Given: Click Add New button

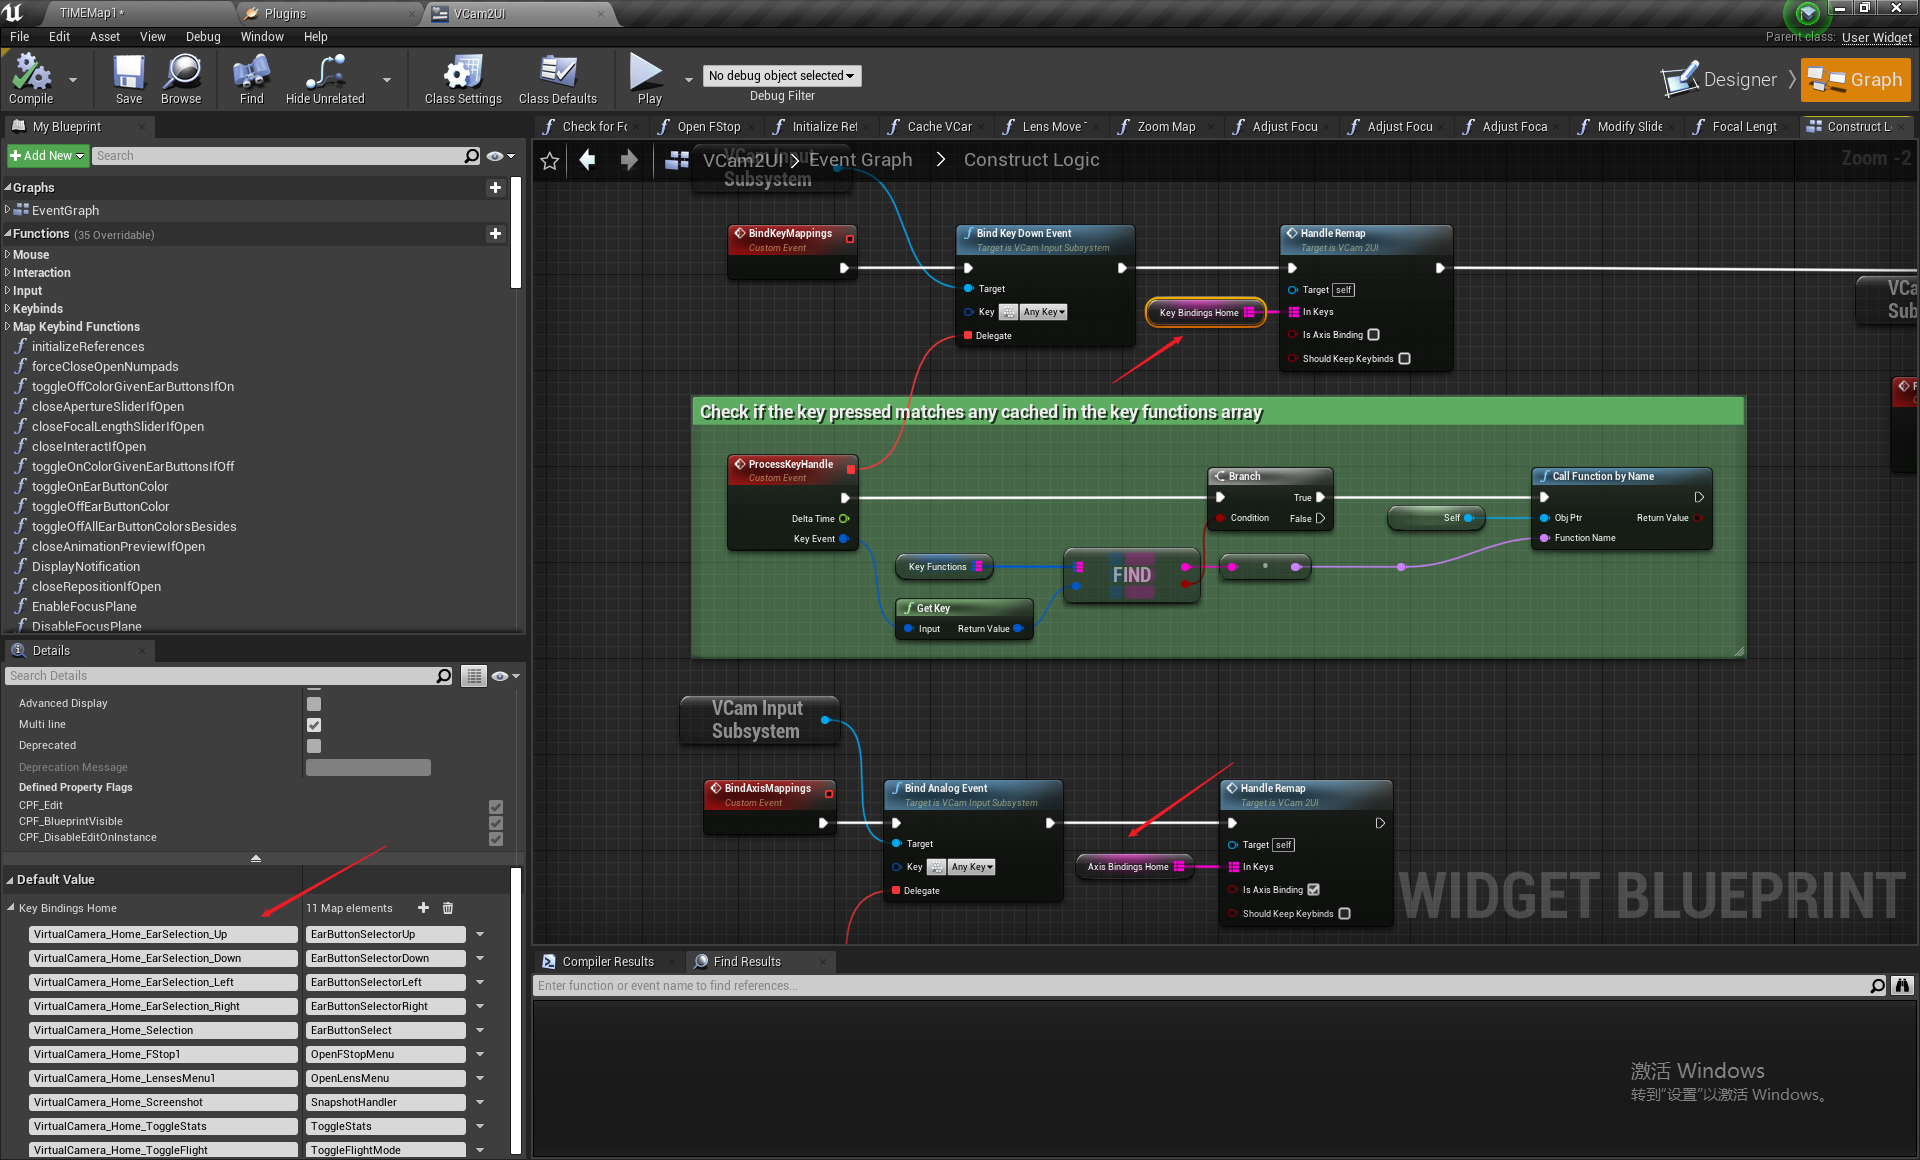Looking at the screenshot, I should click(47, 156).
